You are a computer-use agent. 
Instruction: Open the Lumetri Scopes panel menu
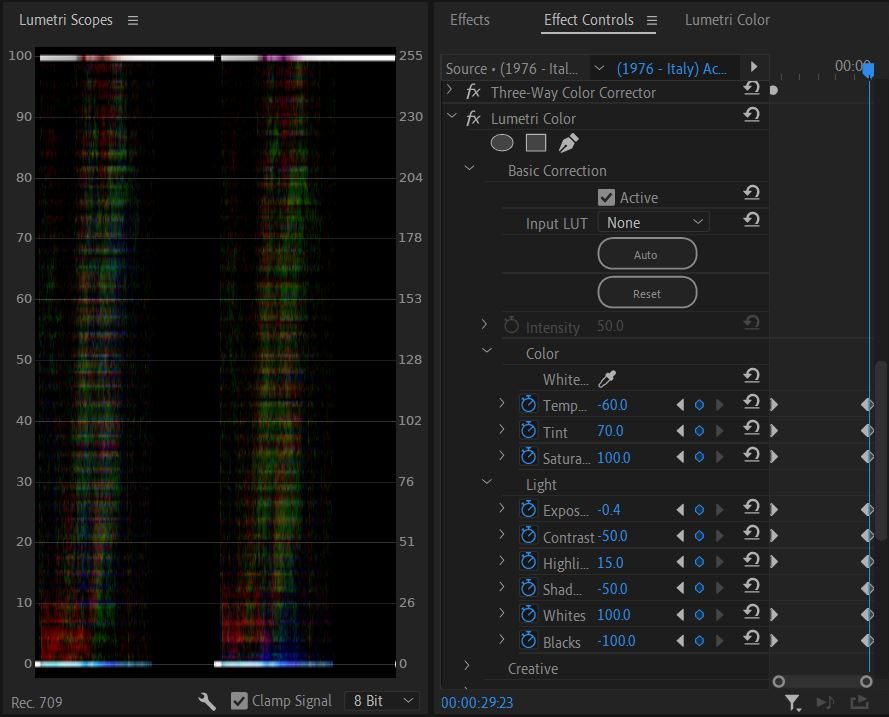point(133,20)
